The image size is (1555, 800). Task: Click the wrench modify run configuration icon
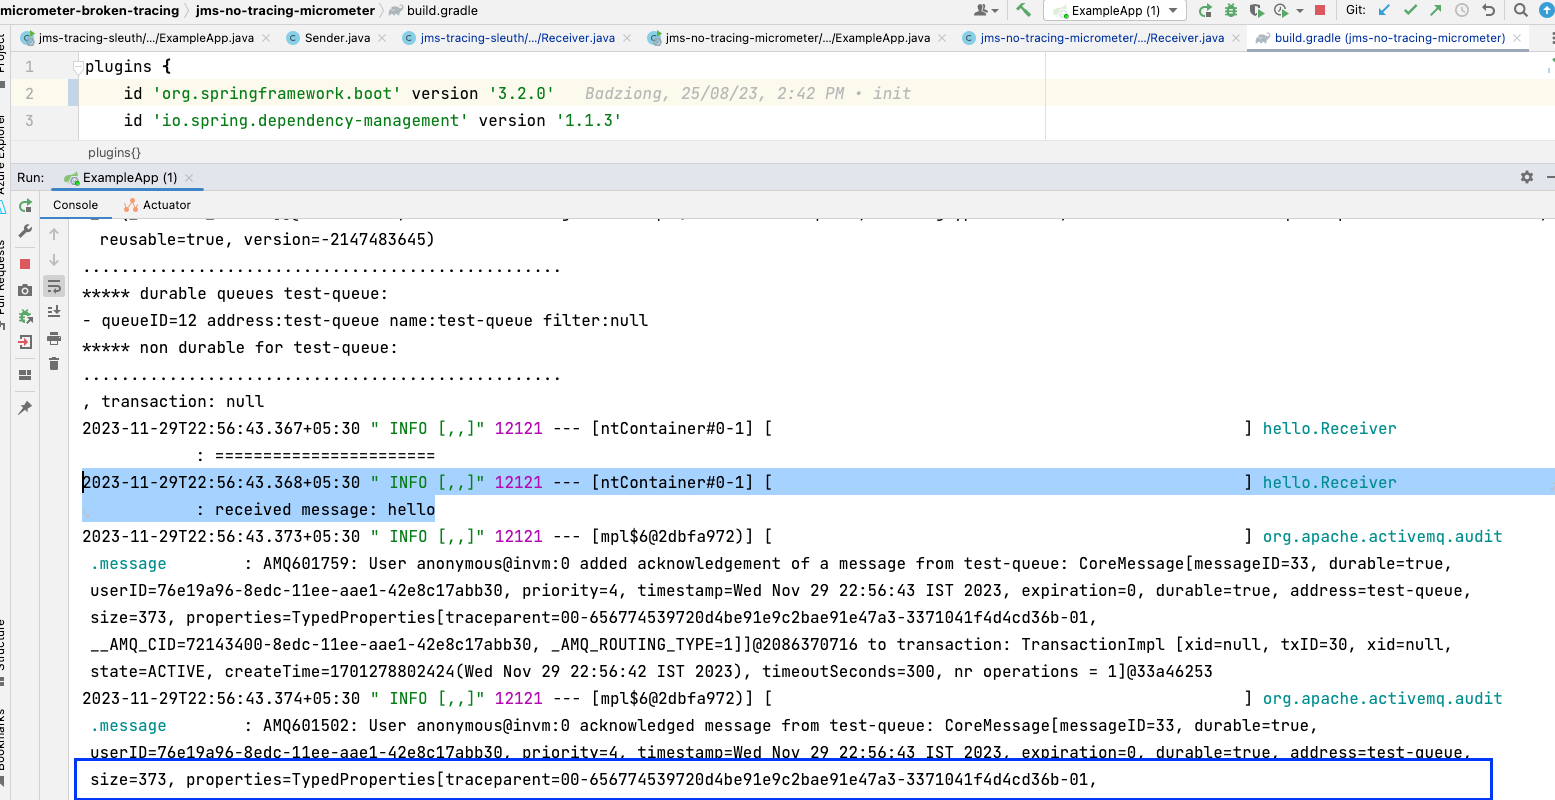25,232
